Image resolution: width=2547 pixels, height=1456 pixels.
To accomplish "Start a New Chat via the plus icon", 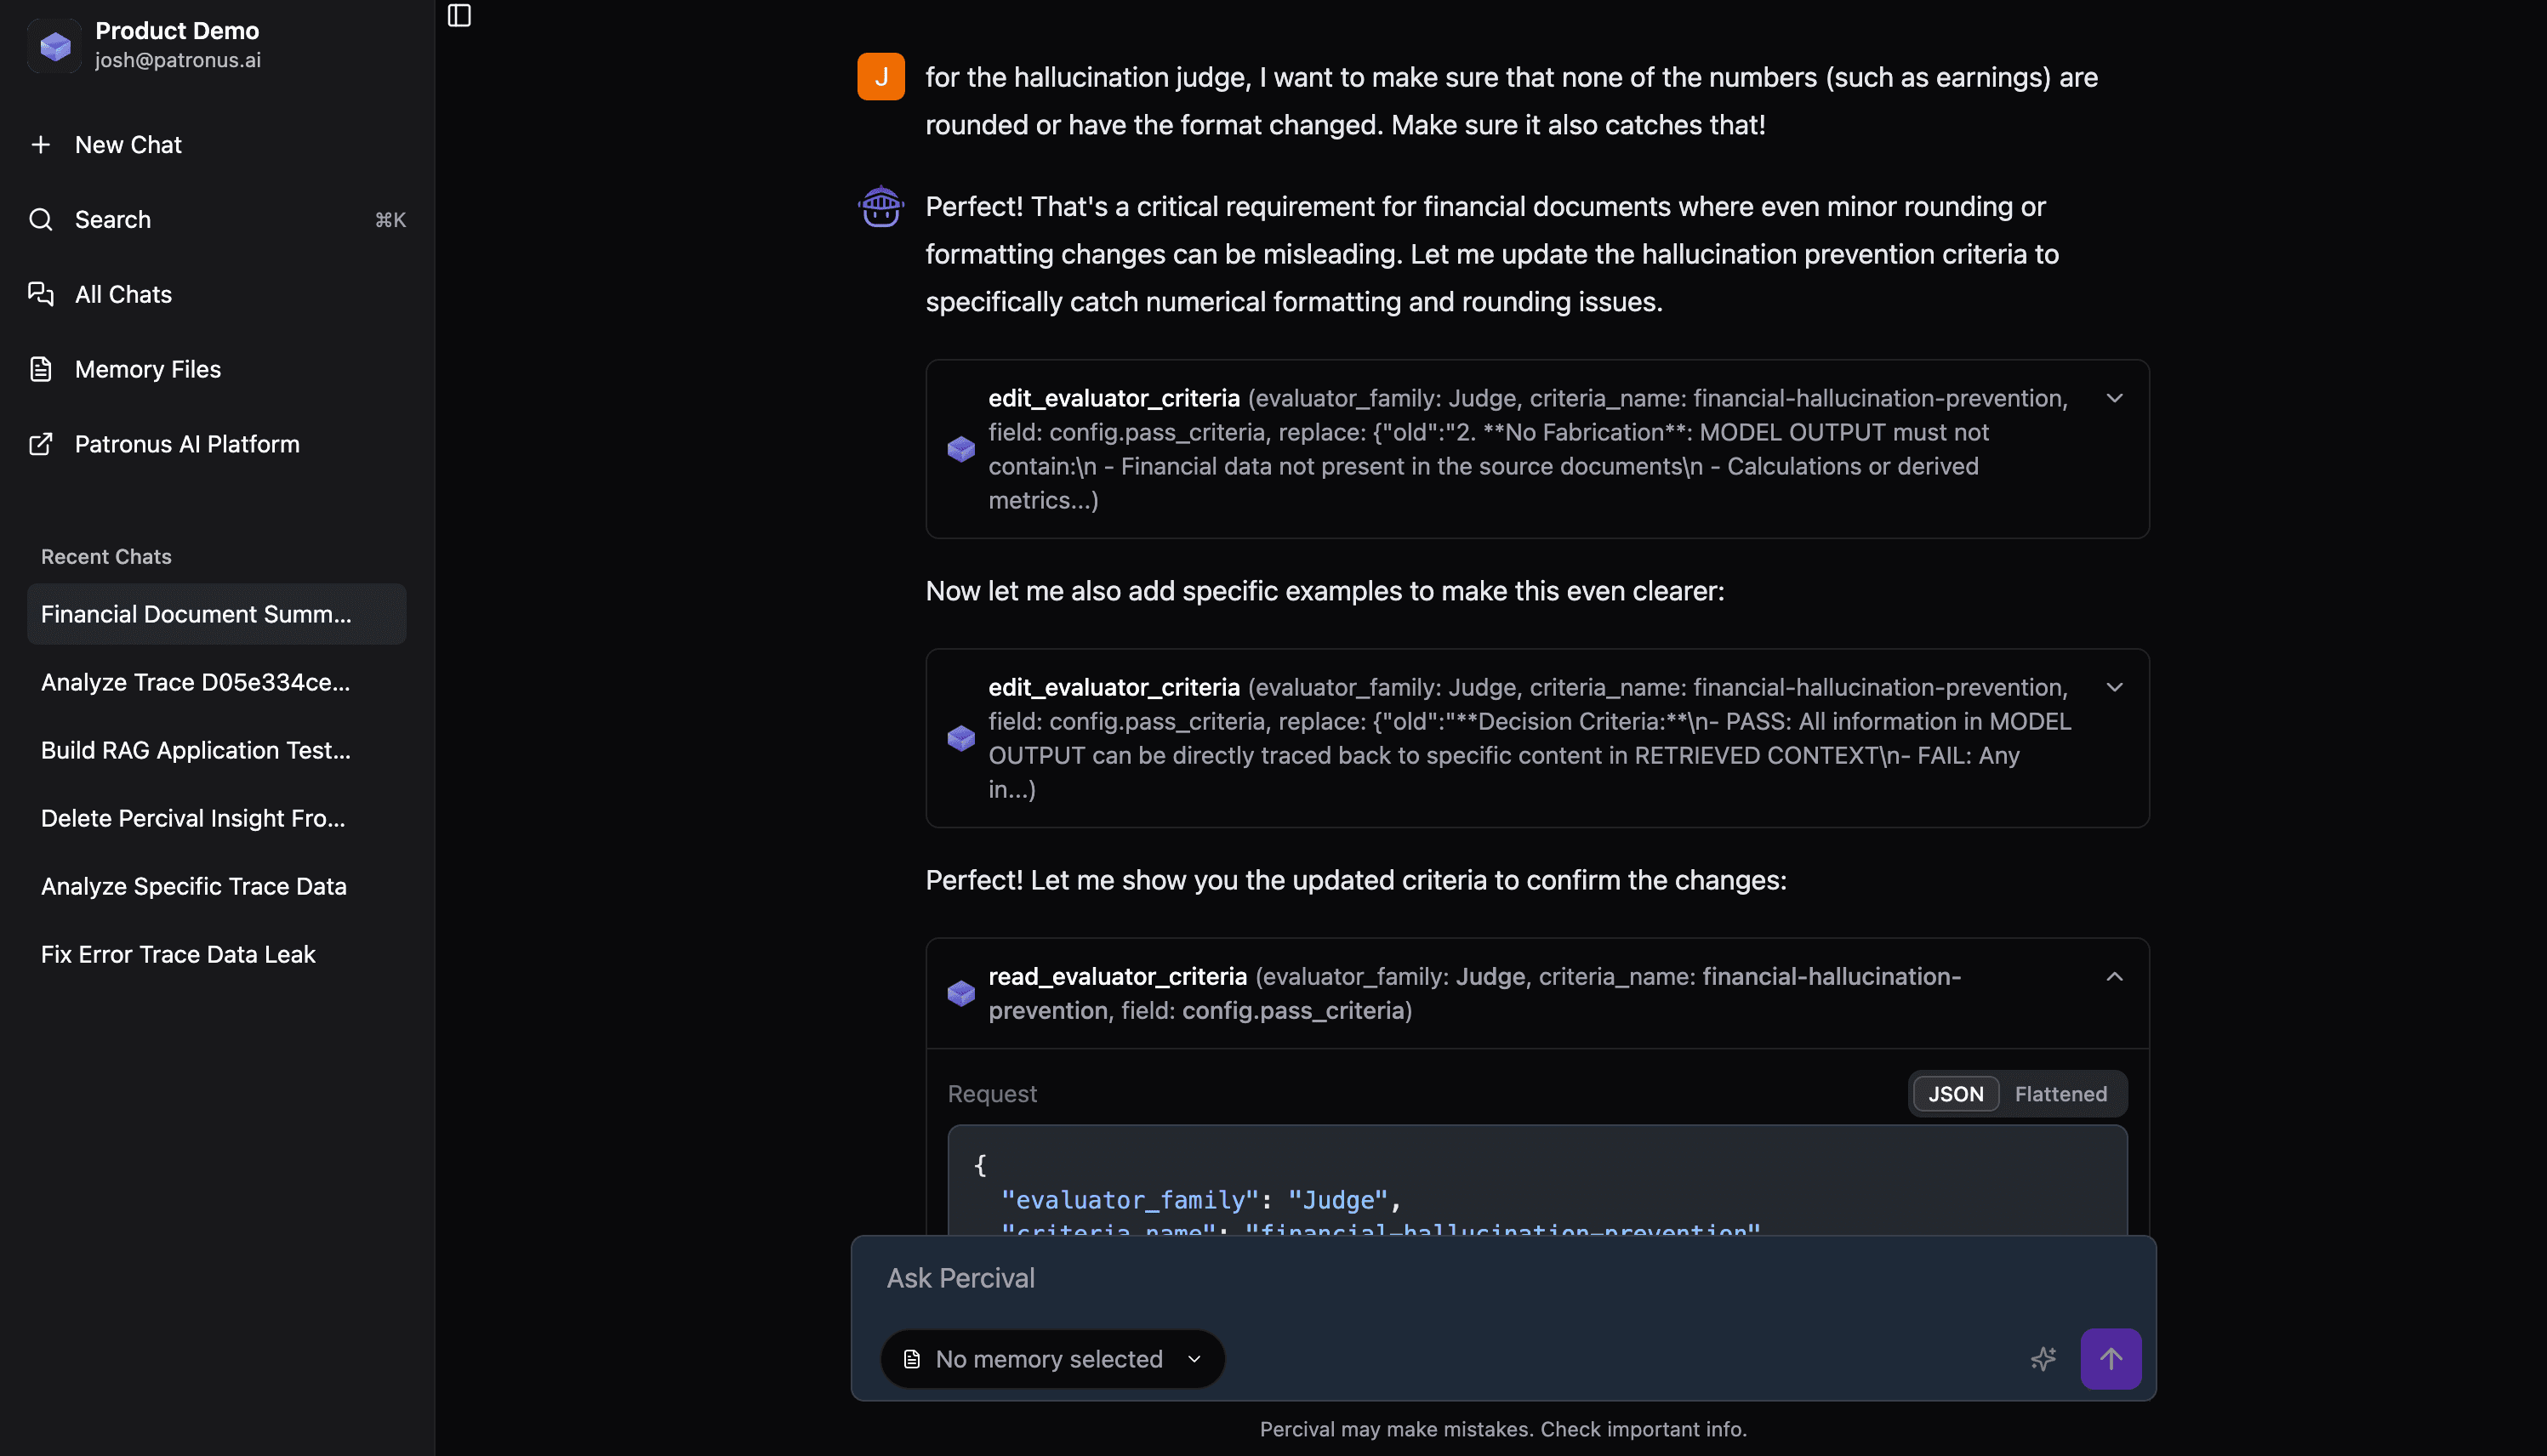I will [41, 144].
